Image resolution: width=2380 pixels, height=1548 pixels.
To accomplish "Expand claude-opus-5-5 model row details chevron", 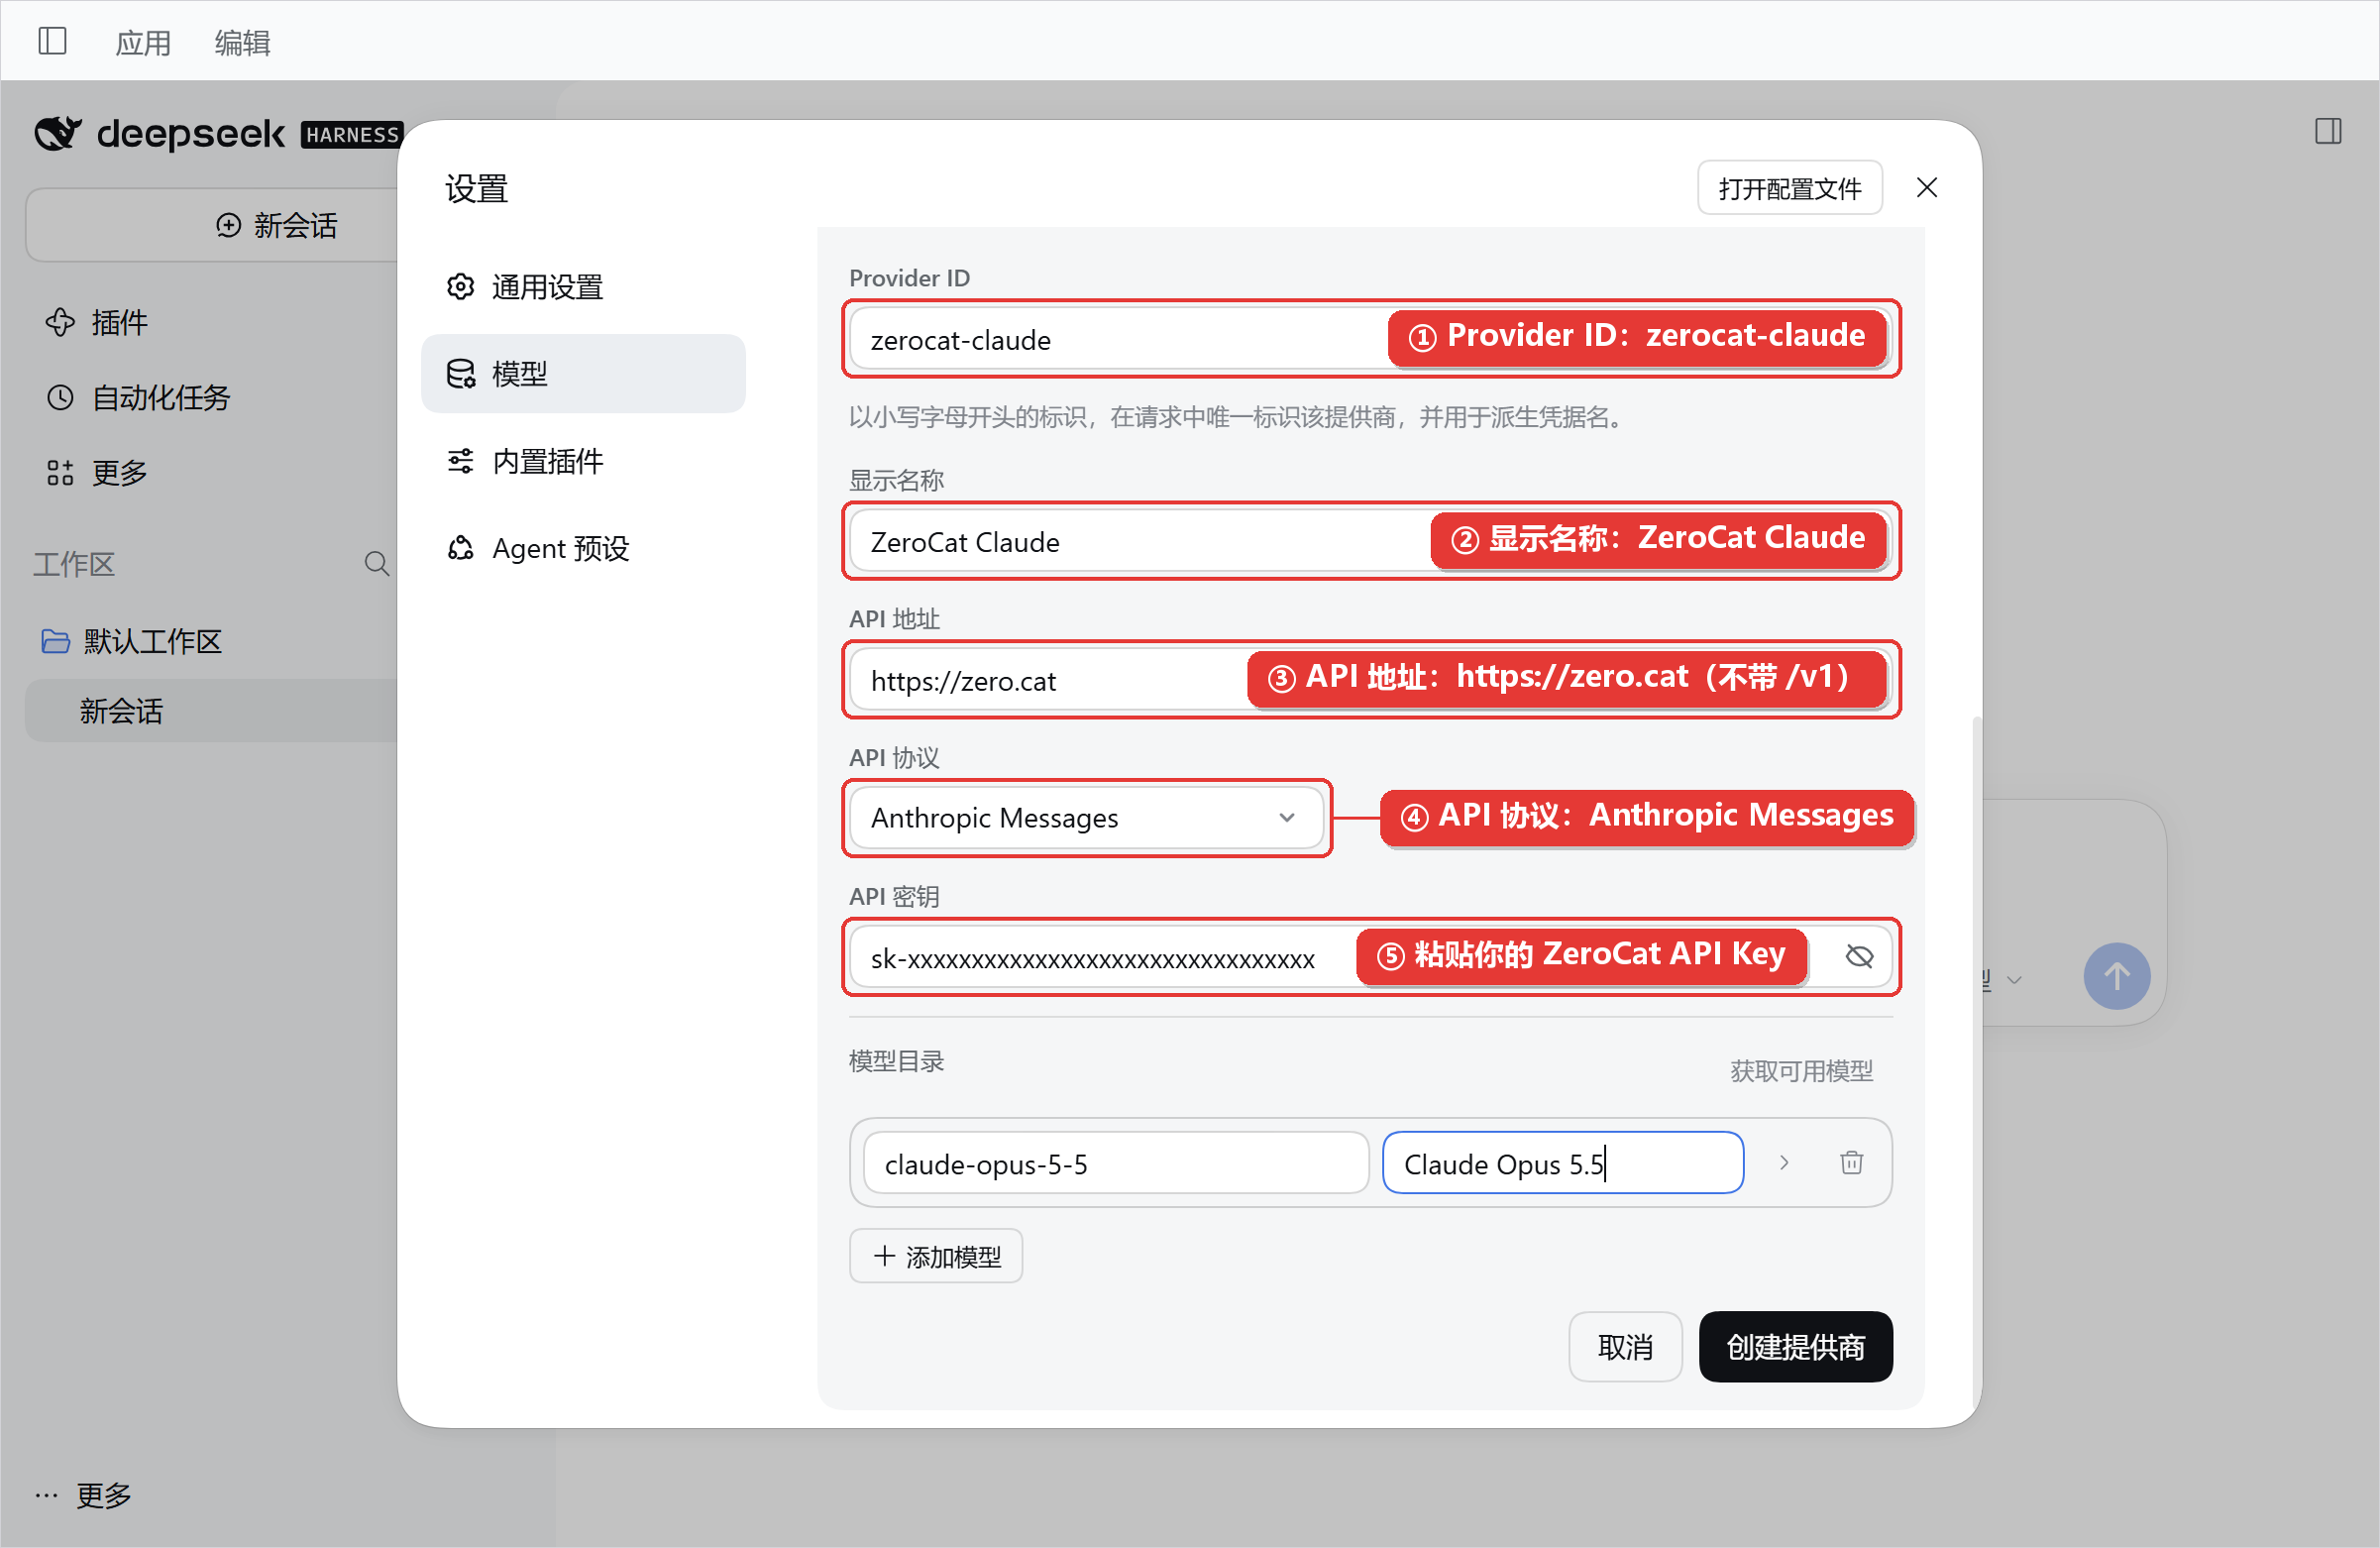I will click(x=1784, y=1162).
